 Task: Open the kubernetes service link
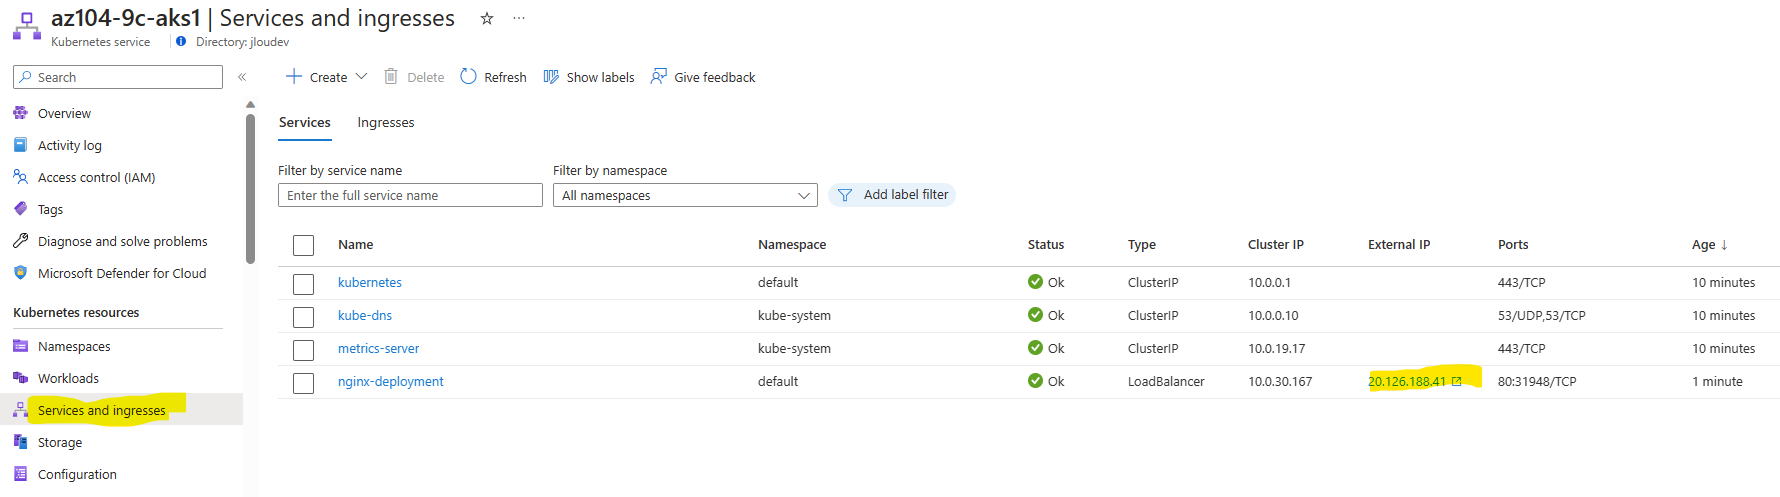click(x=370, y=282)
